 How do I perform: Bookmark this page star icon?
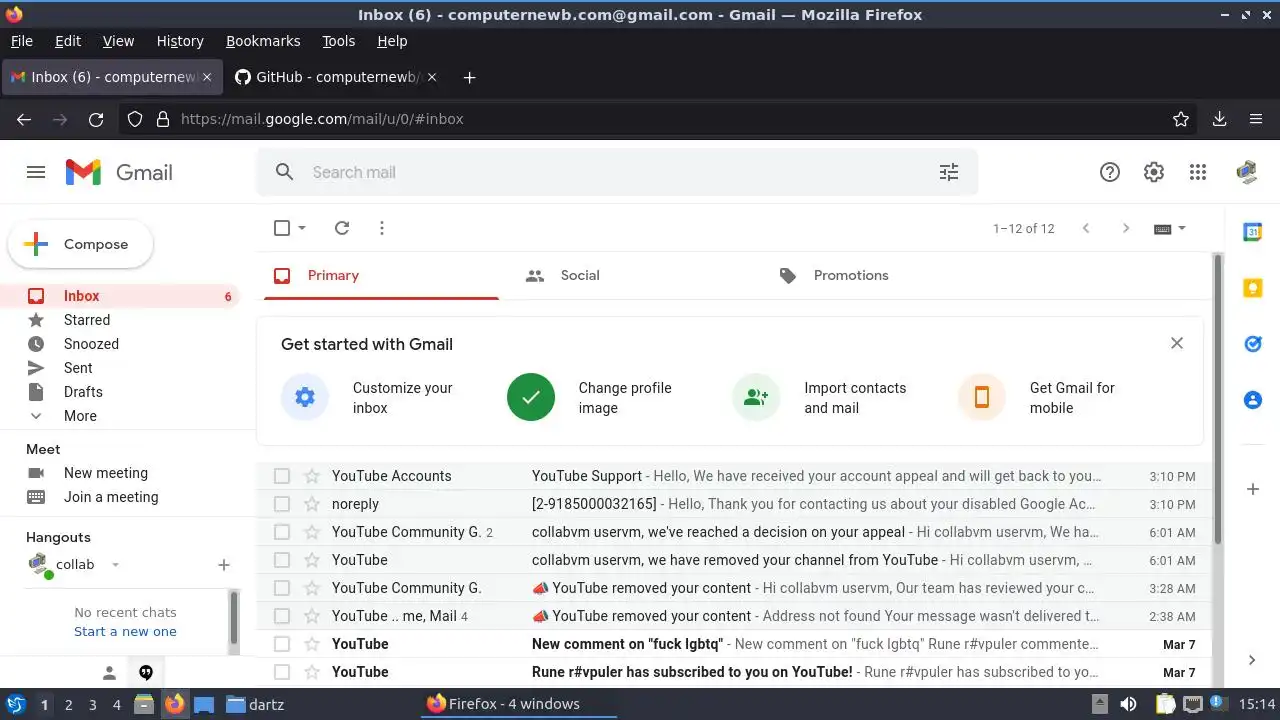click(x=1181, y=119)
